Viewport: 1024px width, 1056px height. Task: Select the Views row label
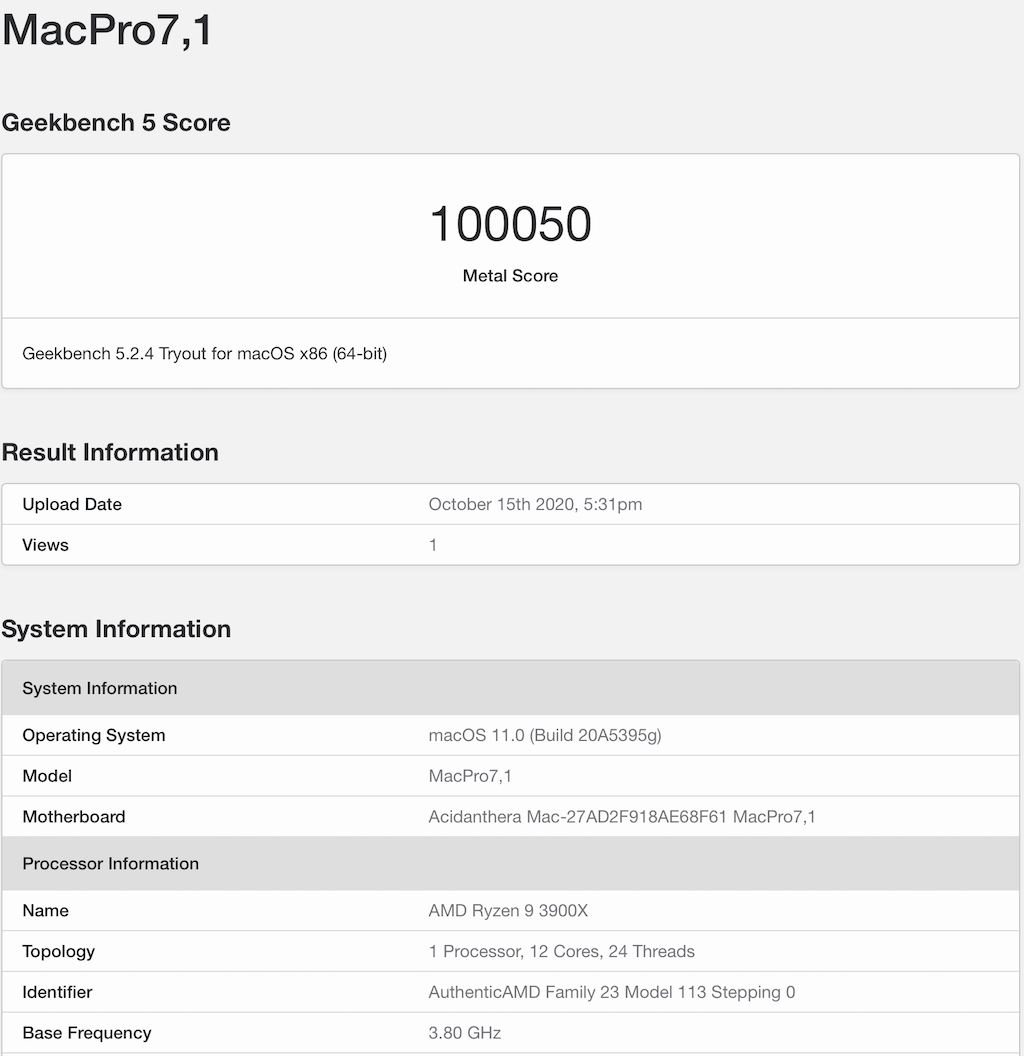(45, 545)
